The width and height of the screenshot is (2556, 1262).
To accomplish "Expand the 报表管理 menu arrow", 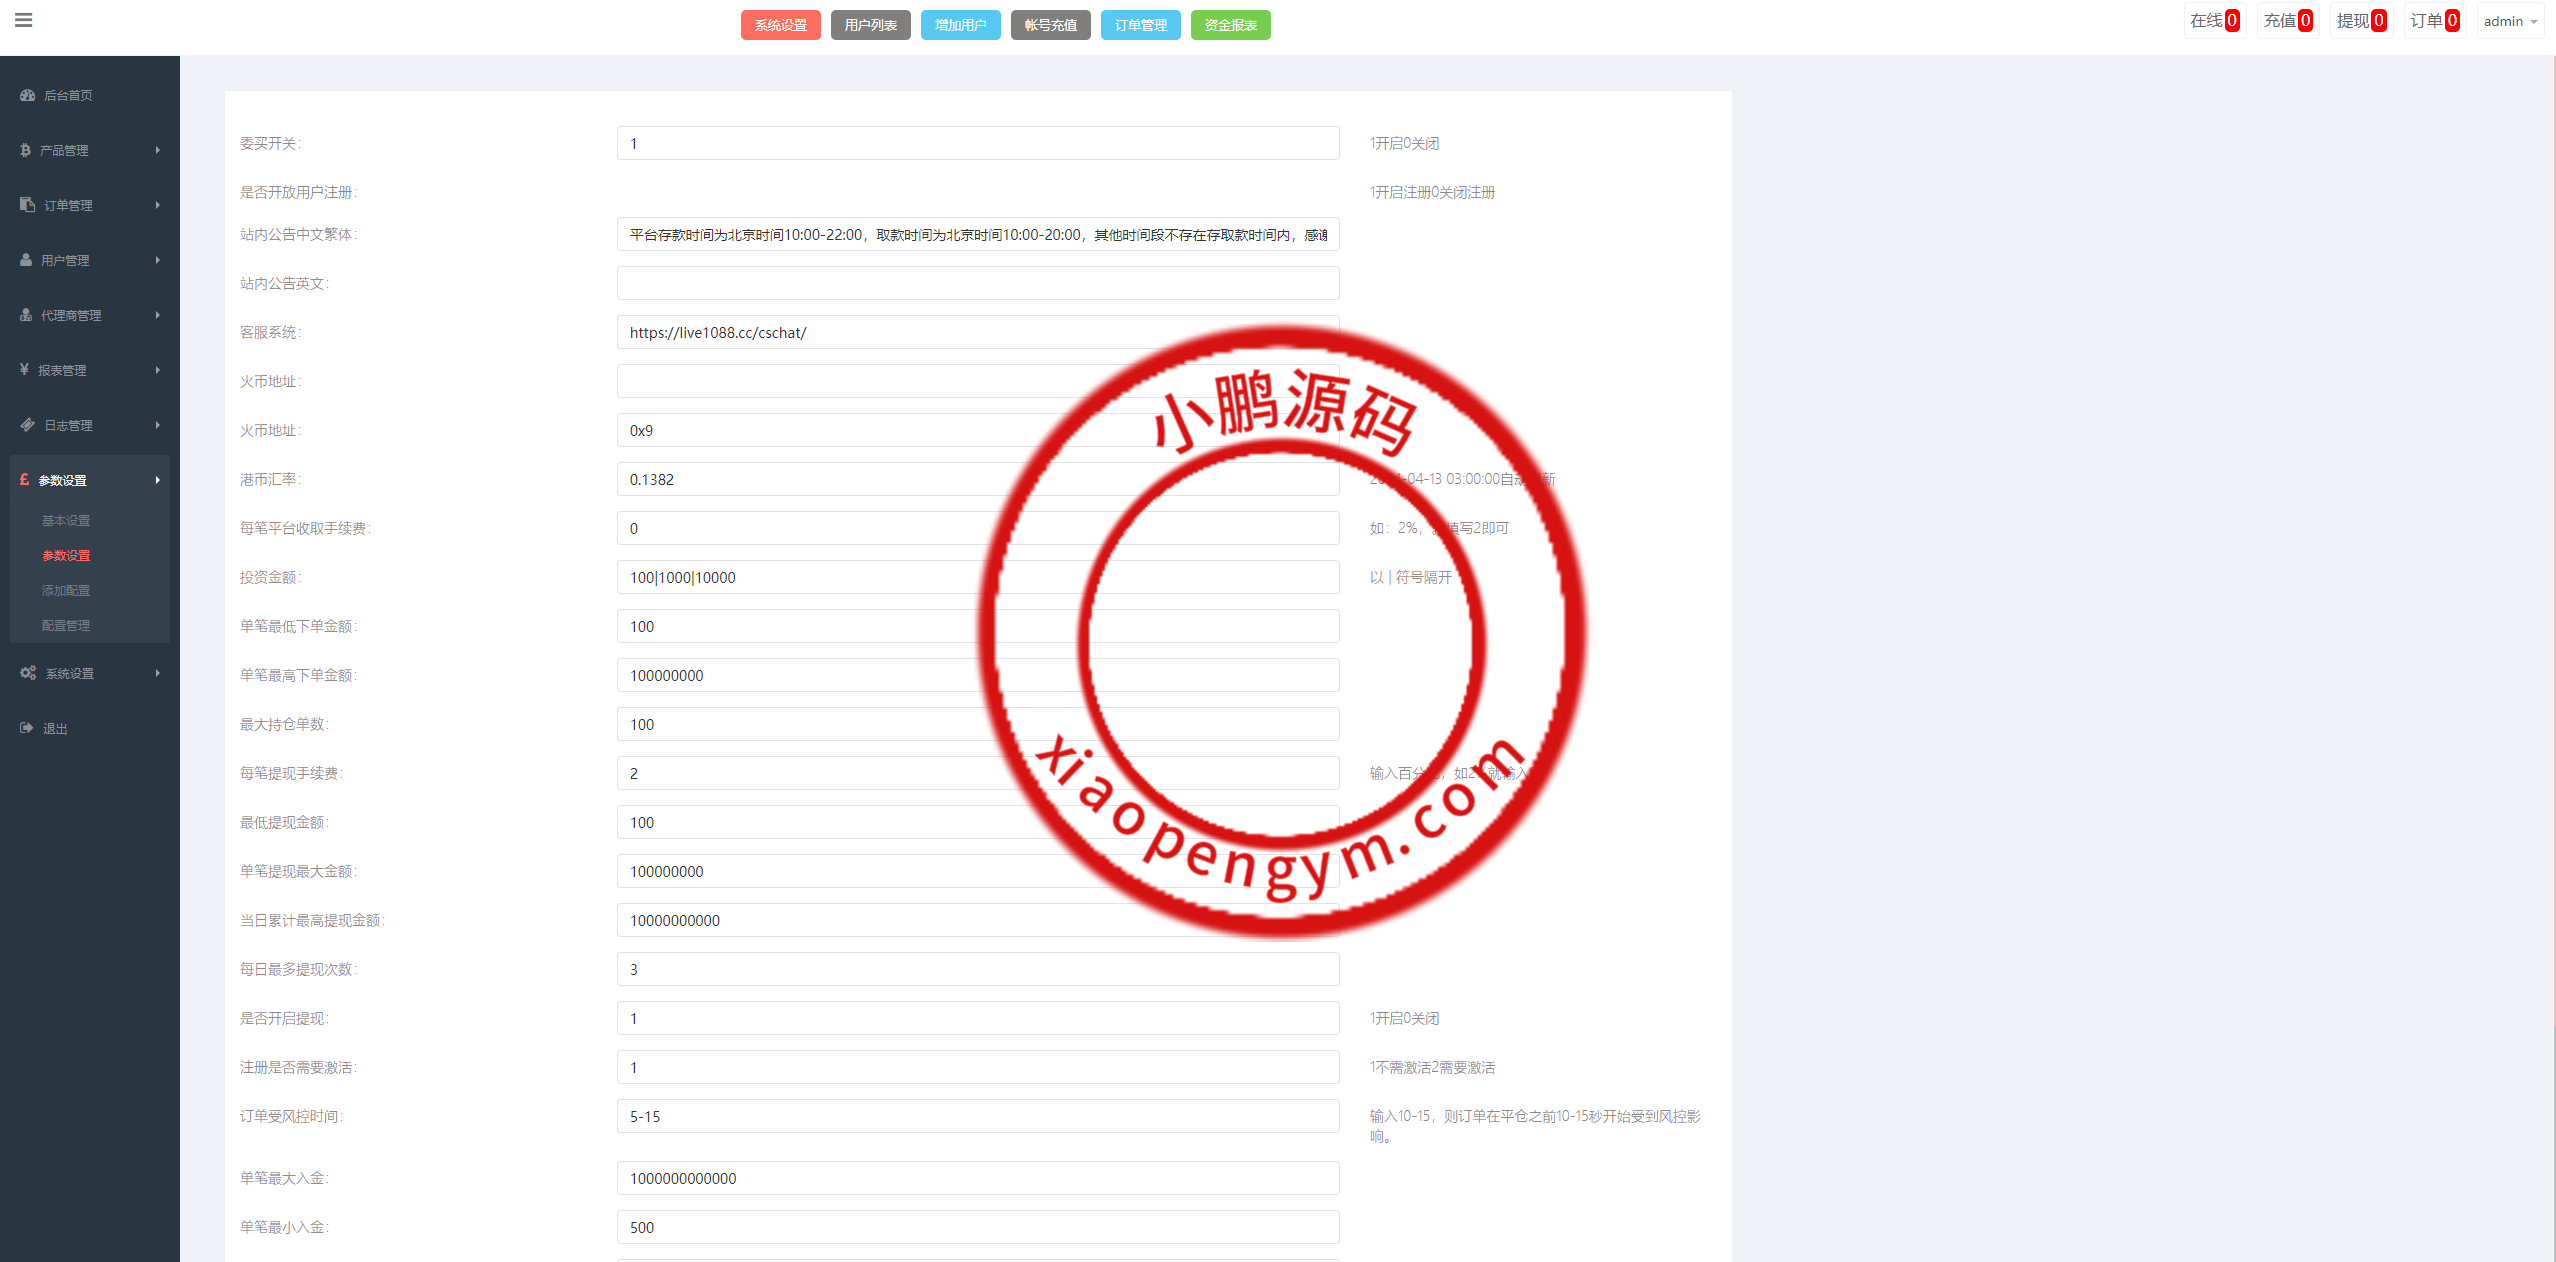I will tap(157, 370).
